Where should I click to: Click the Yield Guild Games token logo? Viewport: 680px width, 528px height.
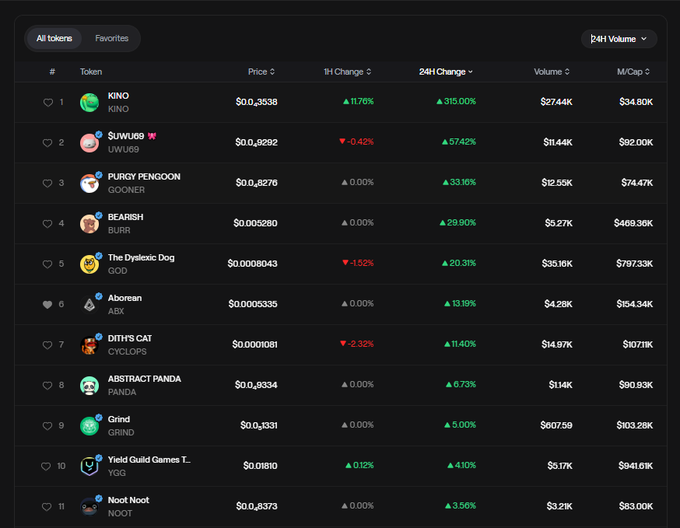click(89, 466)
